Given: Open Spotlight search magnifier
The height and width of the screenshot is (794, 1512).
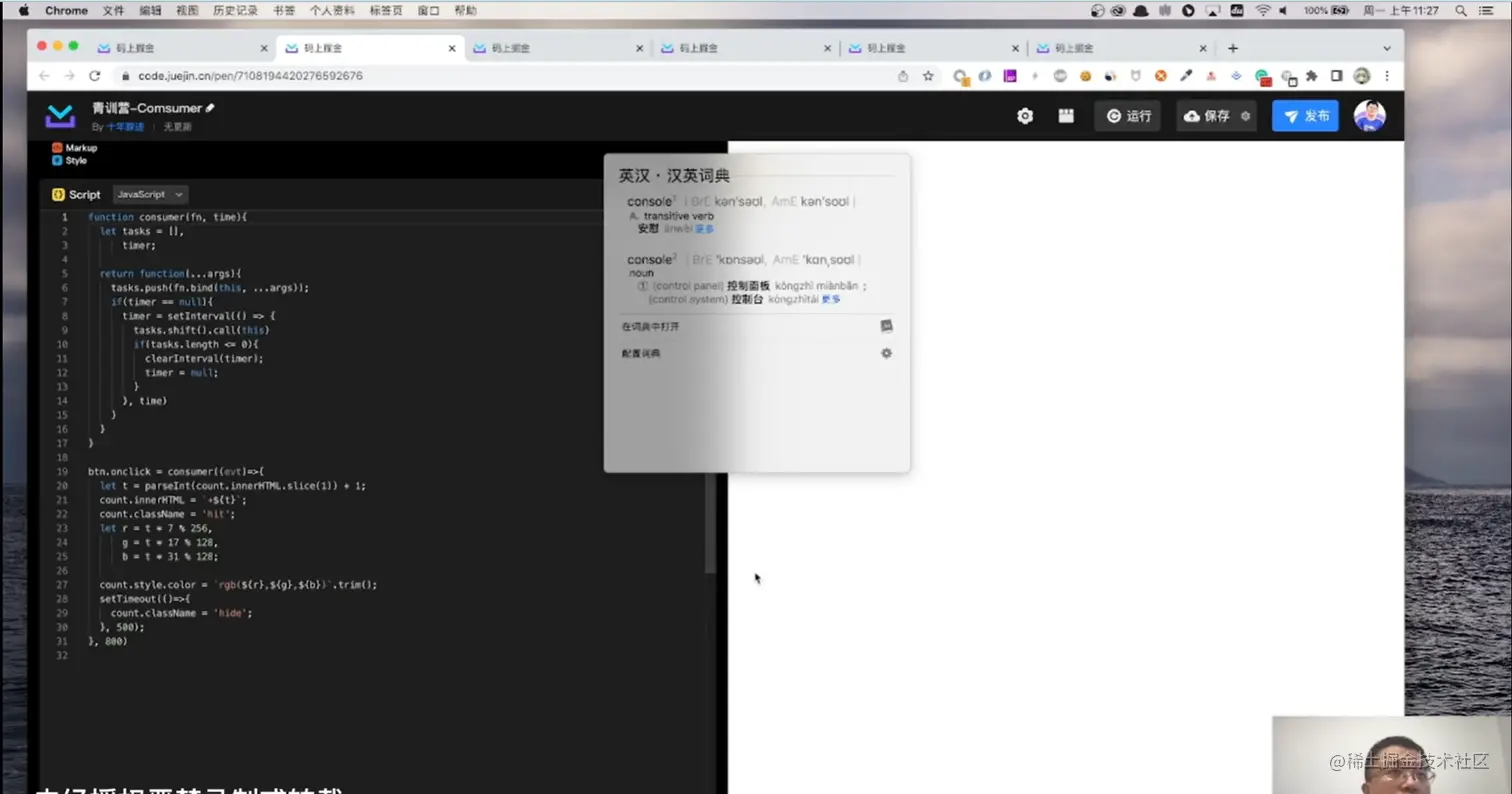Looking at the screenshot, I should pyautogui.click(x=1460, y=10).
